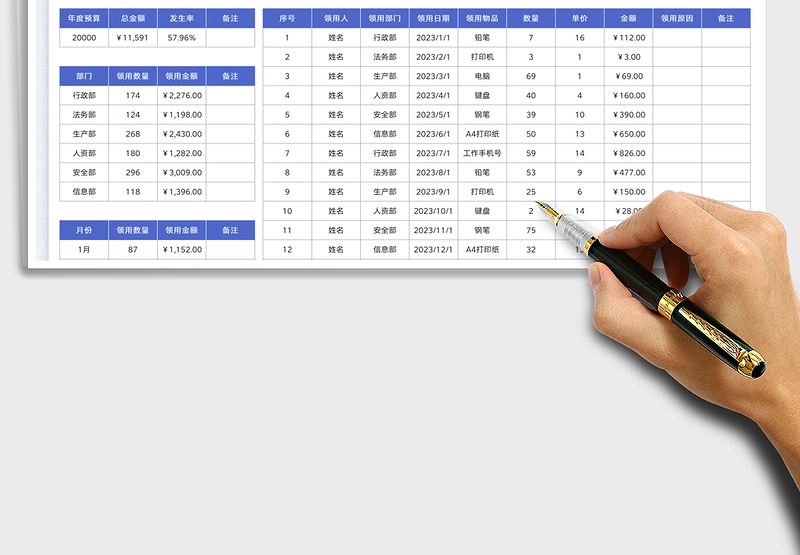The image size is (800, 555).
Task: Click the 月份 column header
Action: (84, 230)
